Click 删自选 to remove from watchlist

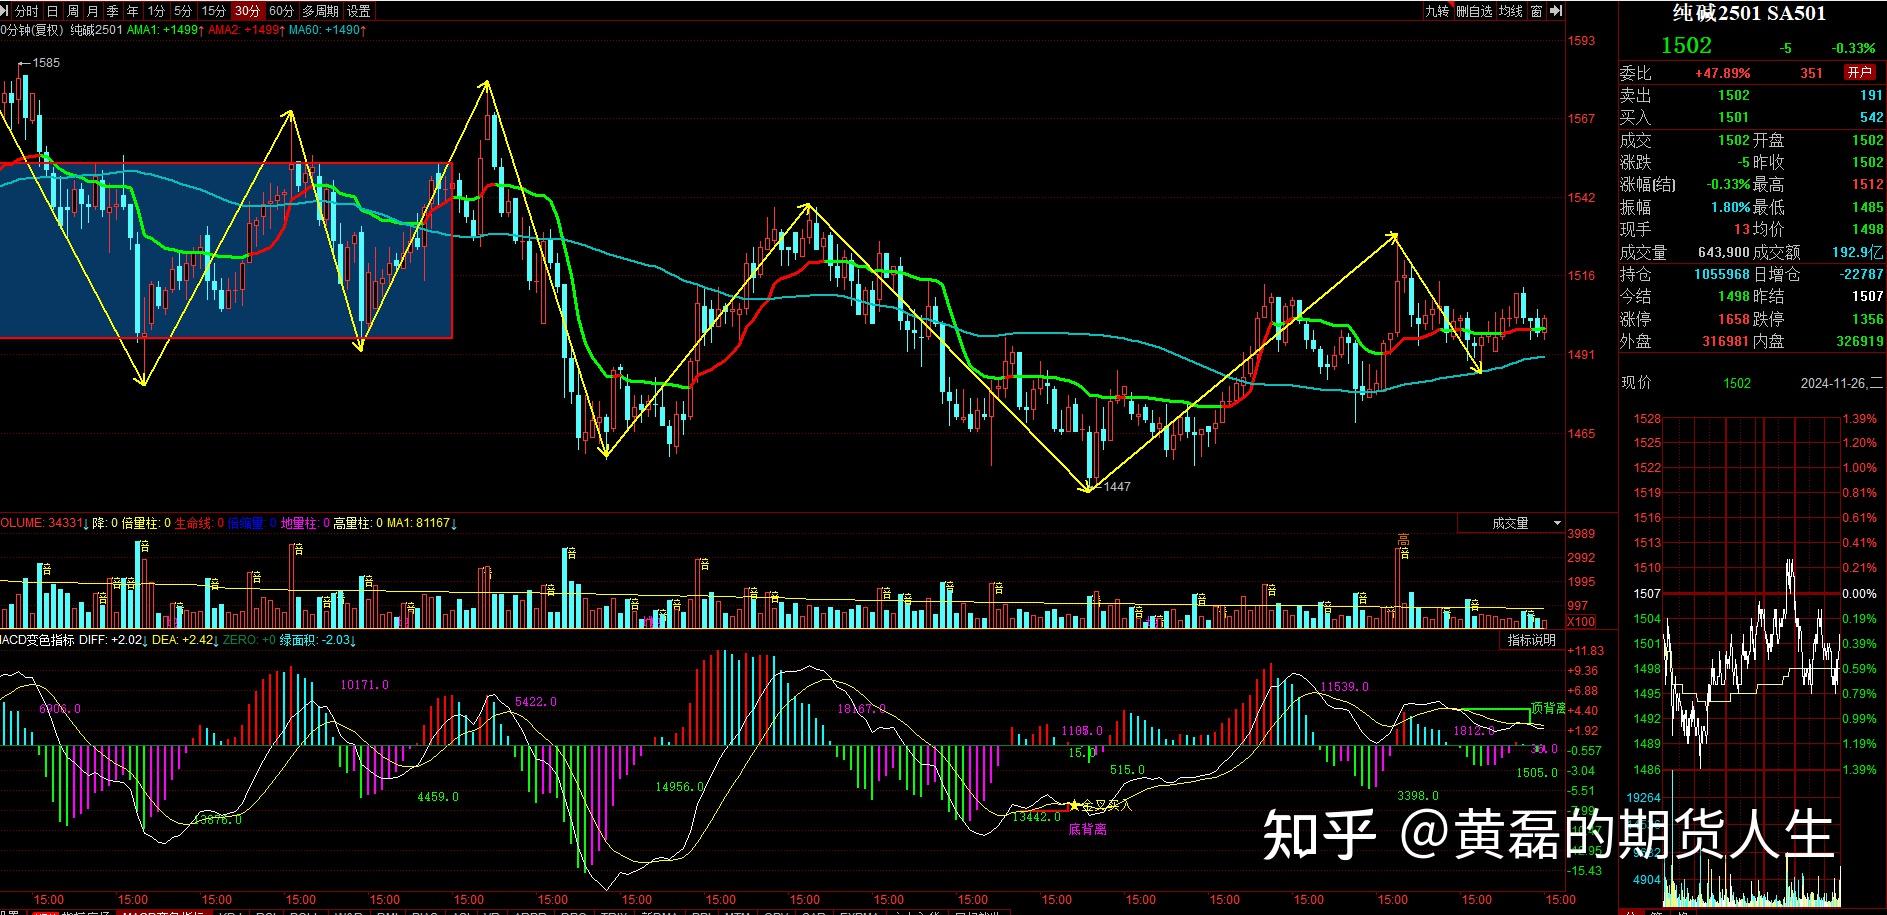click(1474, 11)
